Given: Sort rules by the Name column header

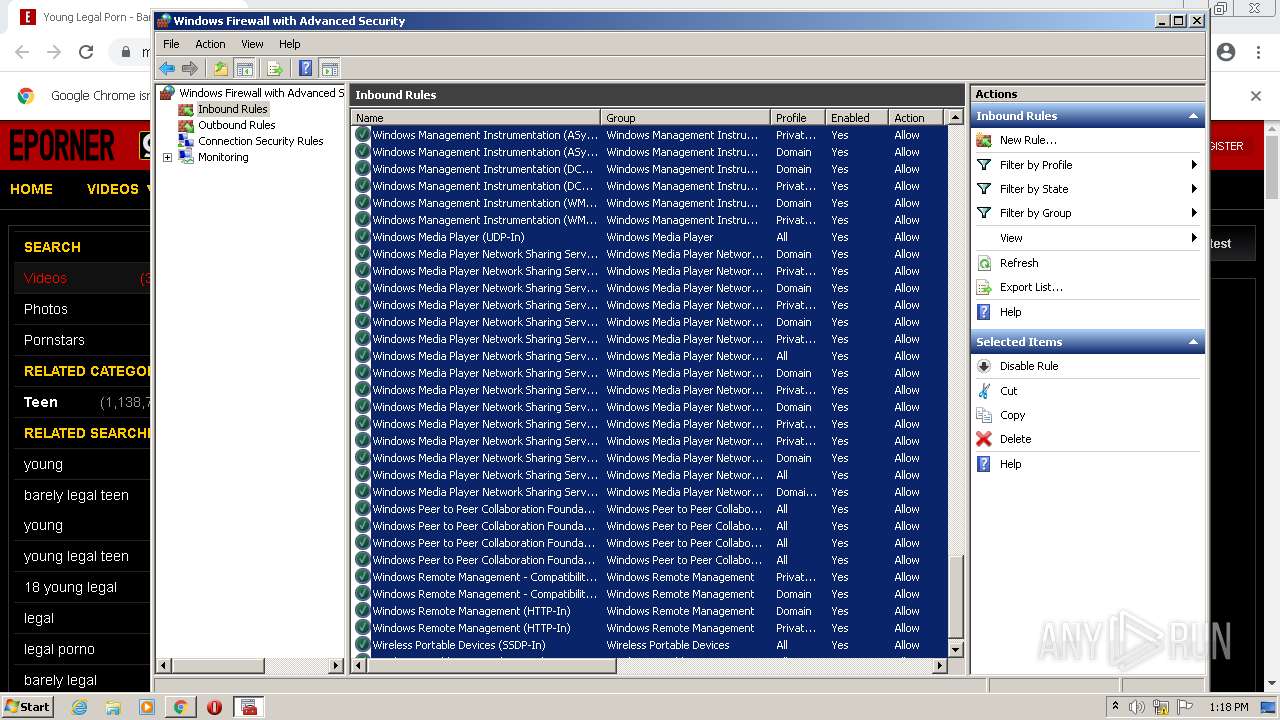Looking at the screenshot, I should (475, 118).
